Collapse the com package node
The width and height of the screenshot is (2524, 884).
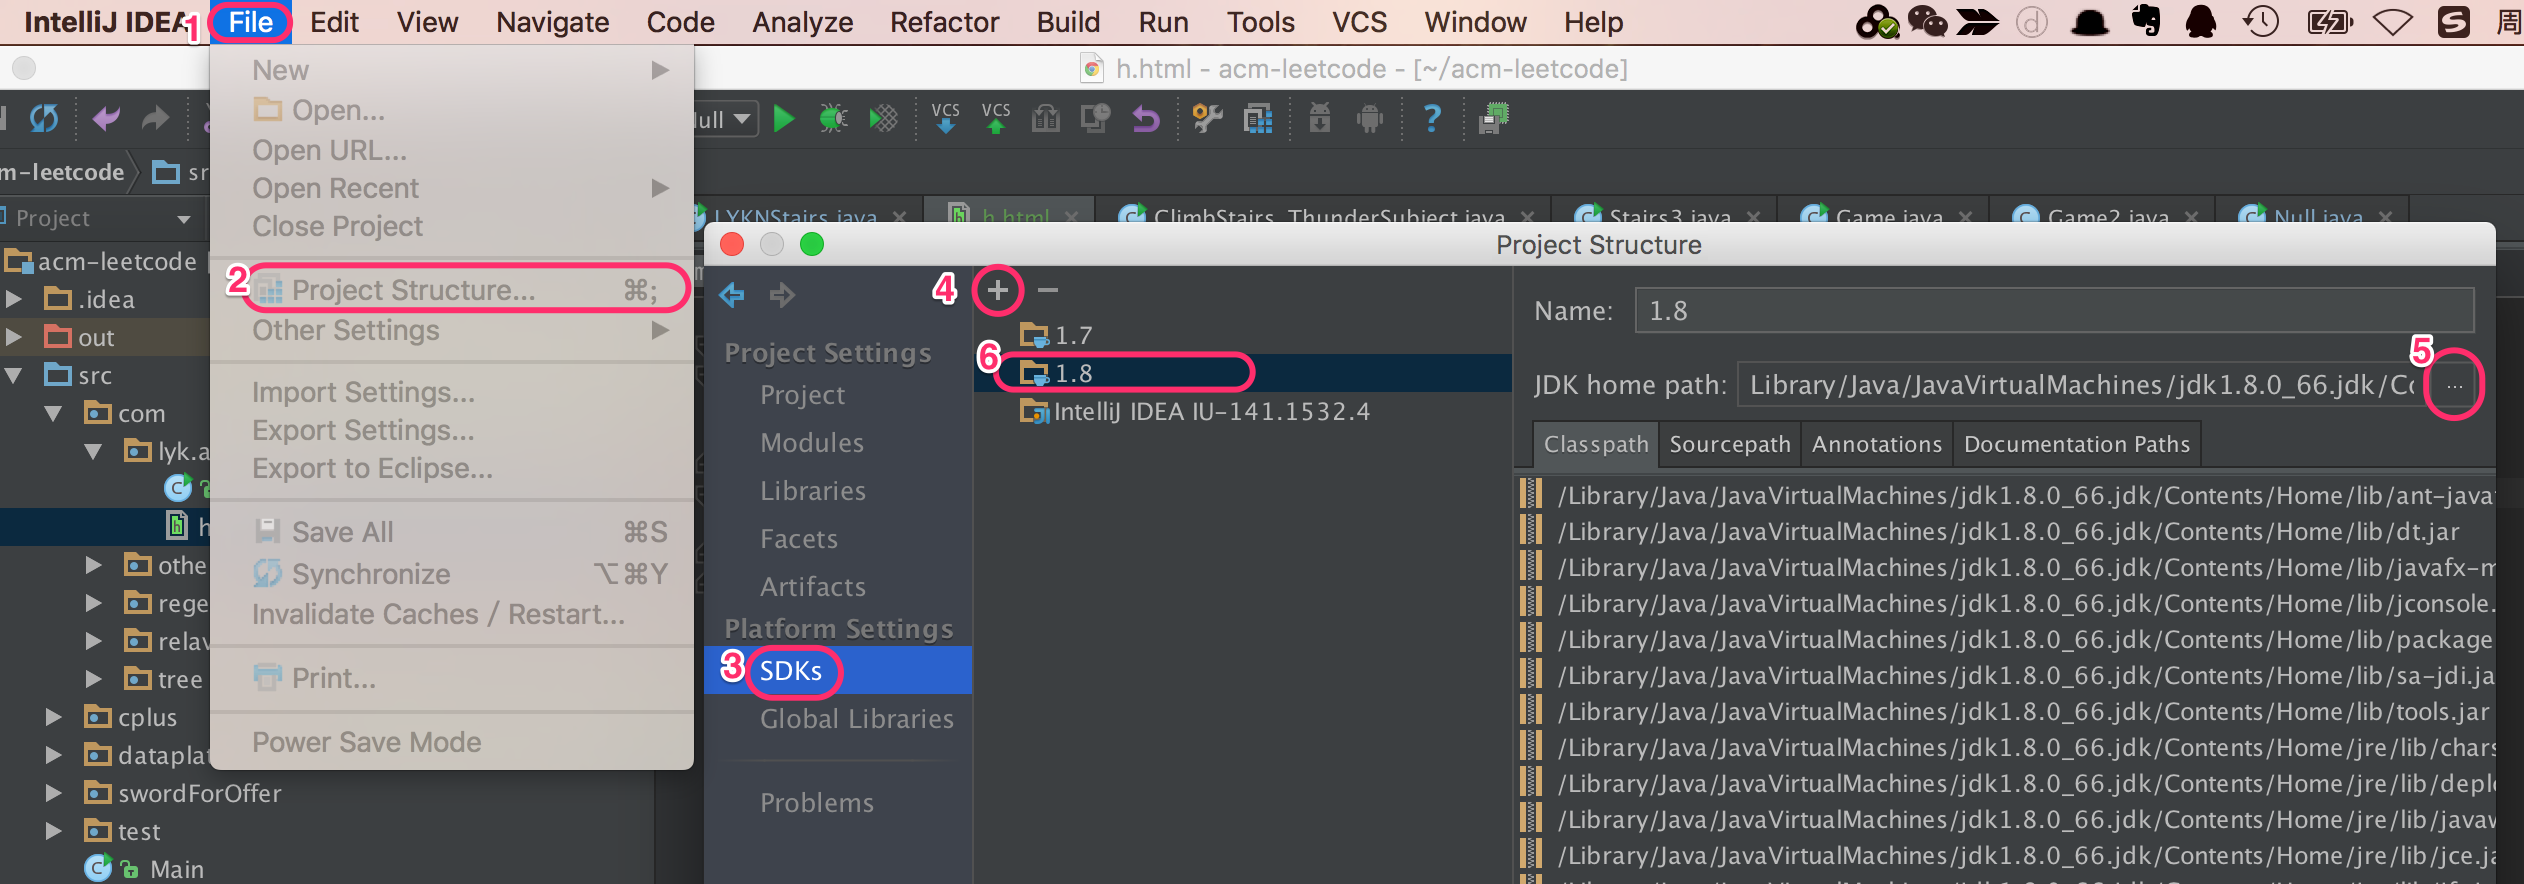pyautogui.click(x=54, y=413)
